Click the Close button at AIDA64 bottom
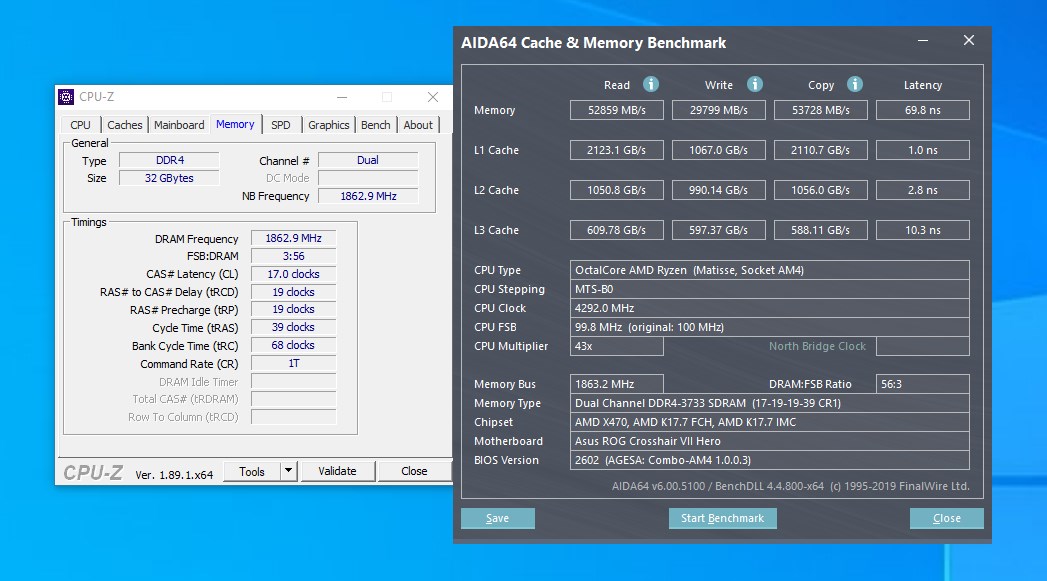The width and height of the screenshot is (1047, 581). pos(947,518)
